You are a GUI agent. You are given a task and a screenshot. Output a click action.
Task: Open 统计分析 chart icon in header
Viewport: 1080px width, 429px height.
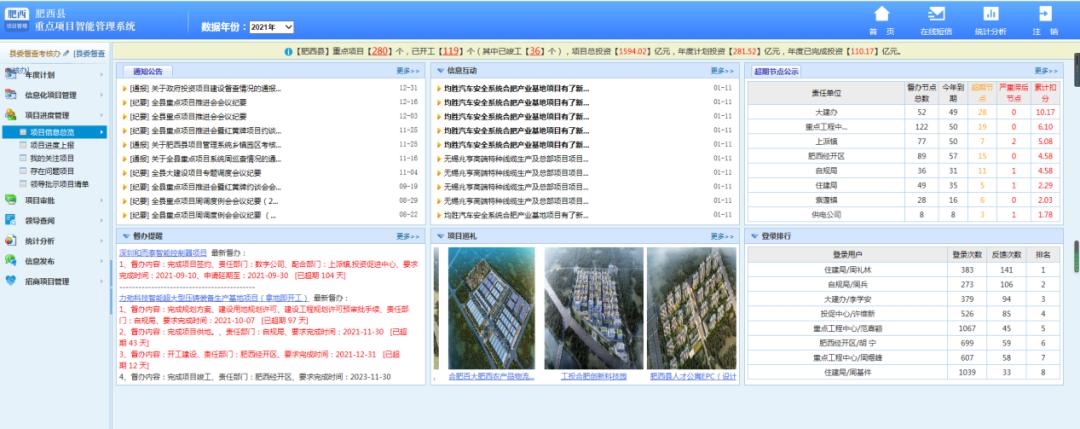tap(990, 14)
